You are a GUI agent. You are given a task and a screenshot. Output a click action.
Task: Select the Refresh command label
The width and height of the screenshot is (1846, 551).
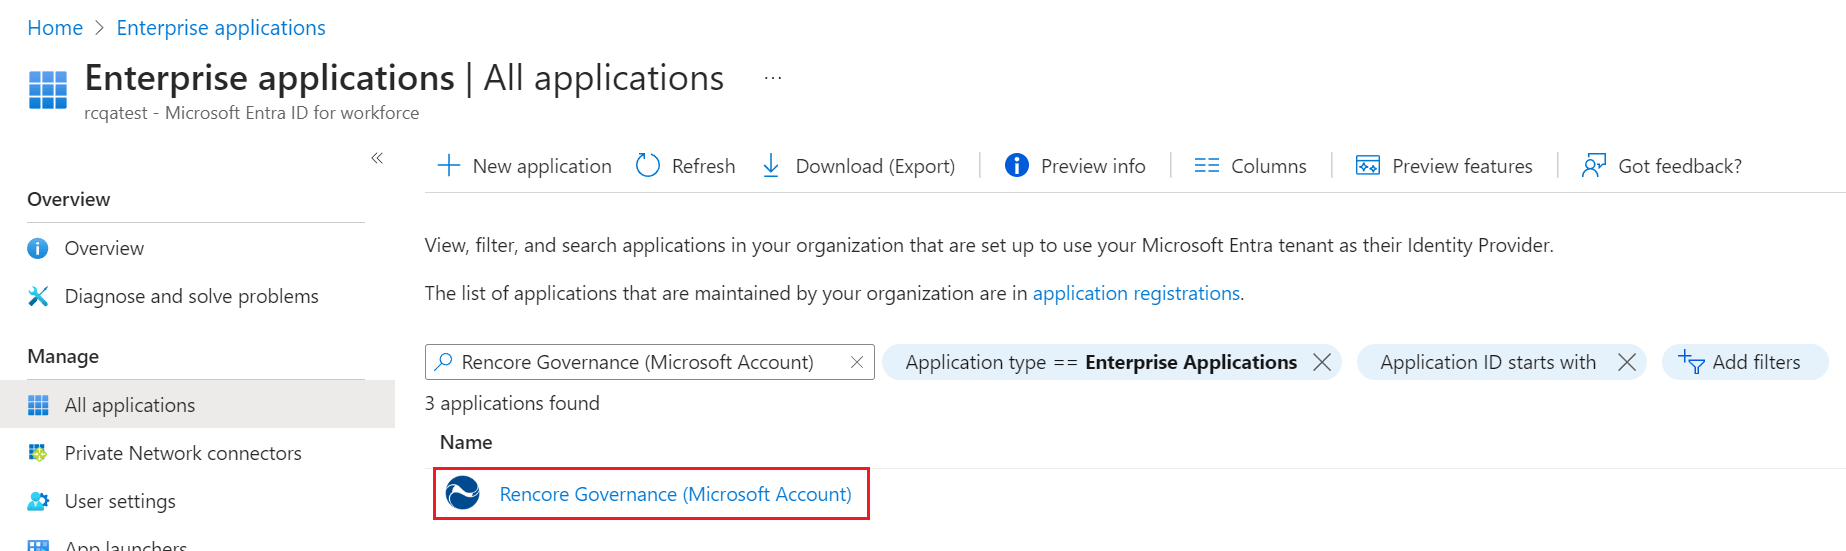704,166
